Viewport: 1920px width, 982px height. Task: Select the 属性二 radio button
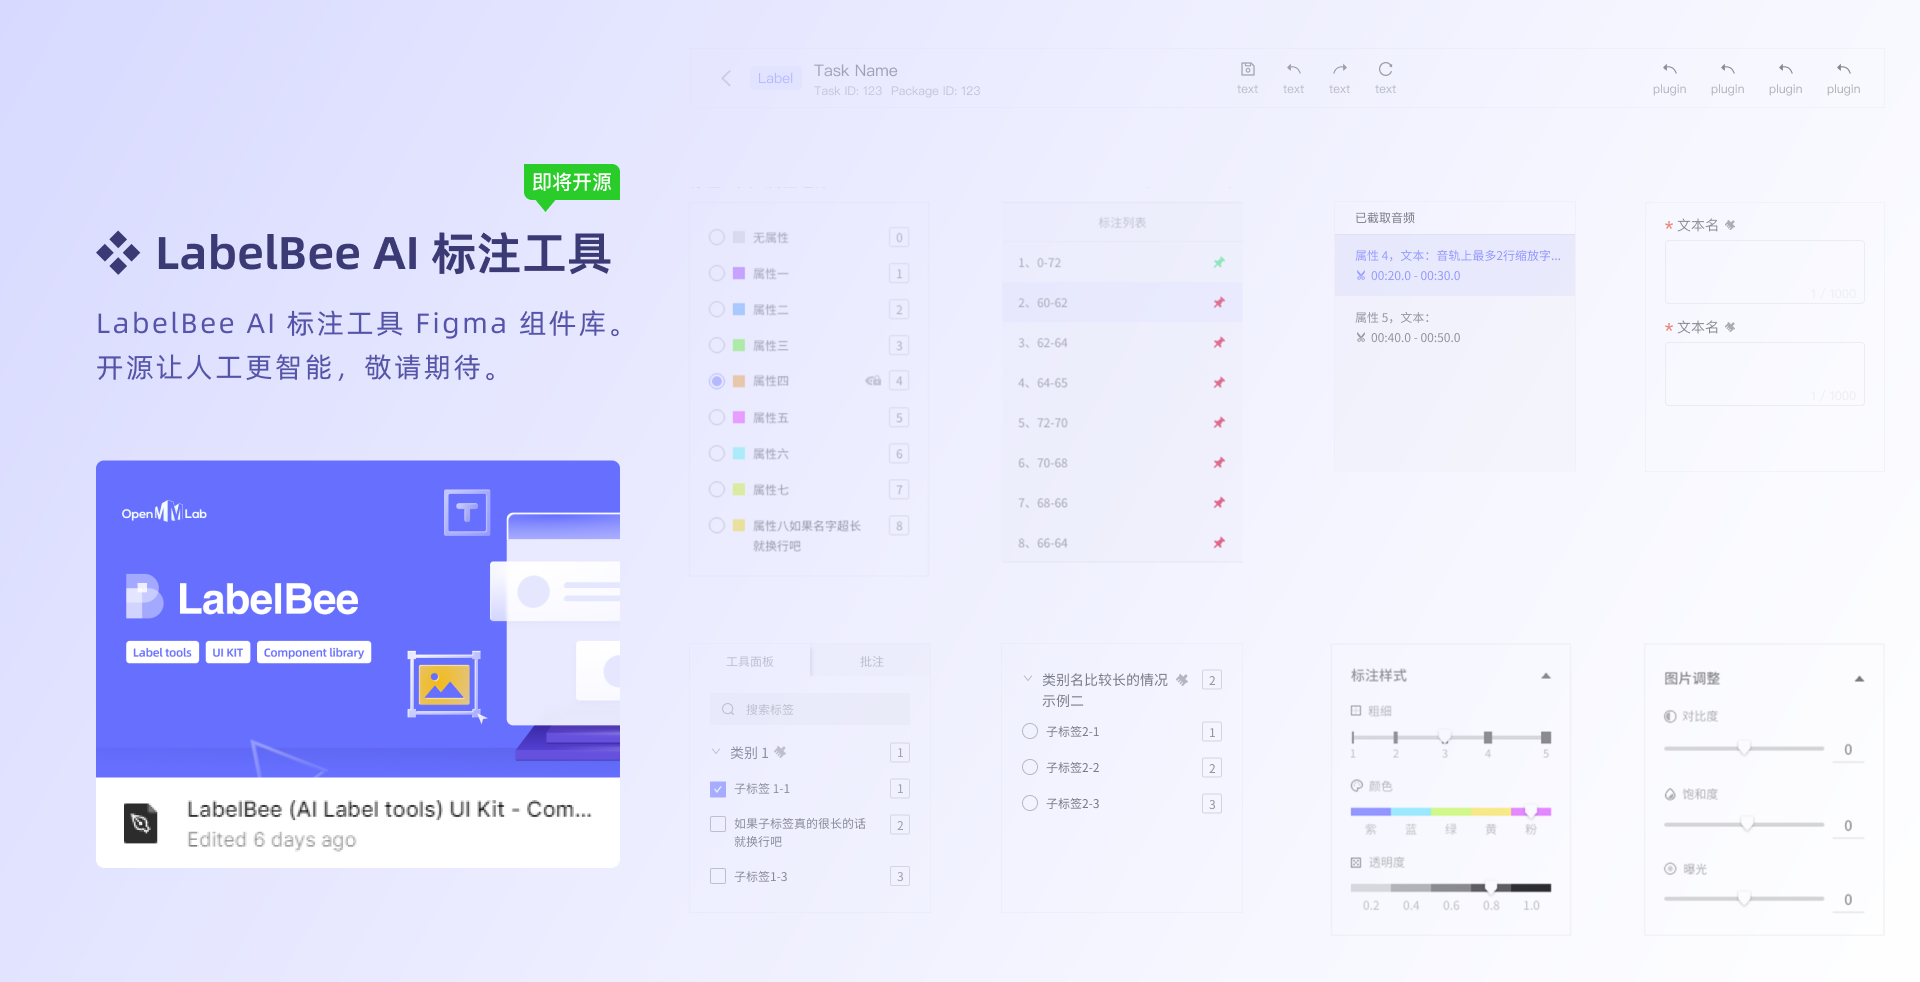[717, 309]
